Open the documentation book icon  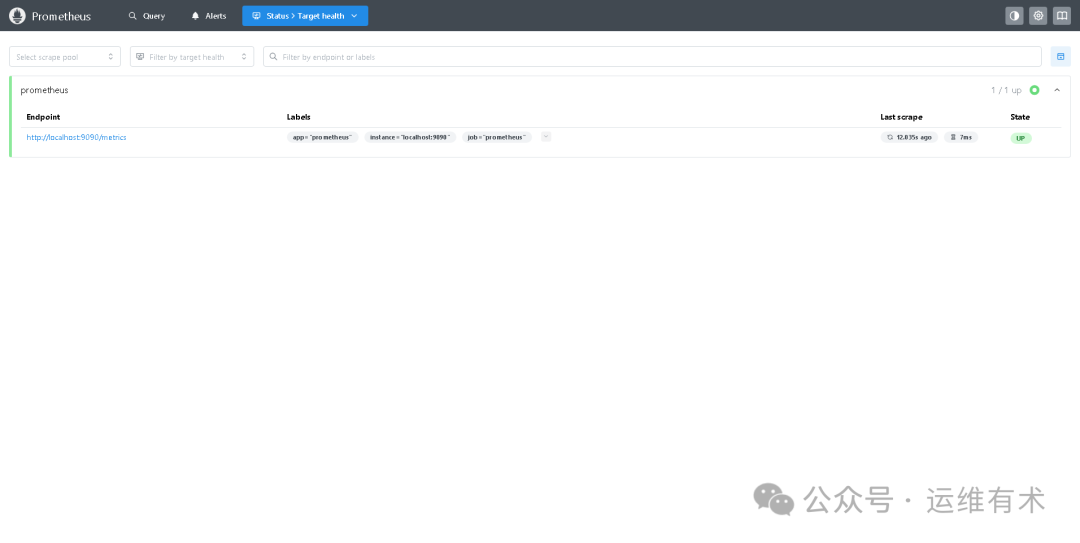[x=1061, y=16]
